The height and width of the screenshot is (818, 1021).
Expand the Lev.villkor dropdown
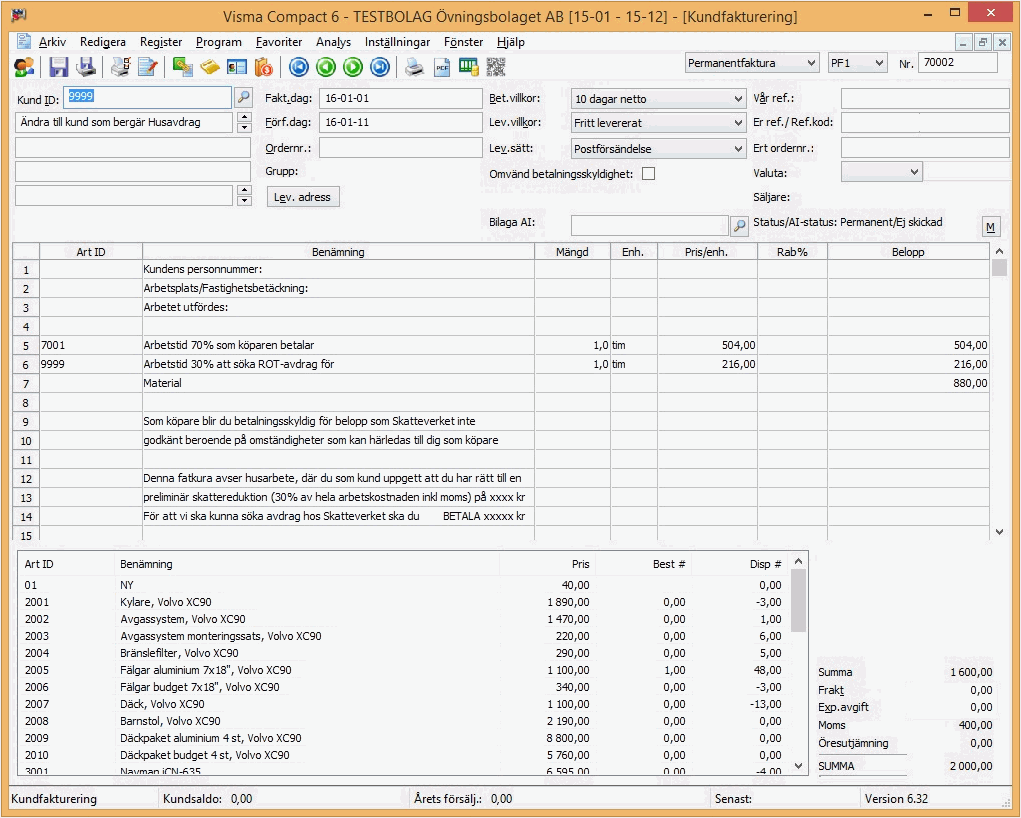[x=737, y=123]
